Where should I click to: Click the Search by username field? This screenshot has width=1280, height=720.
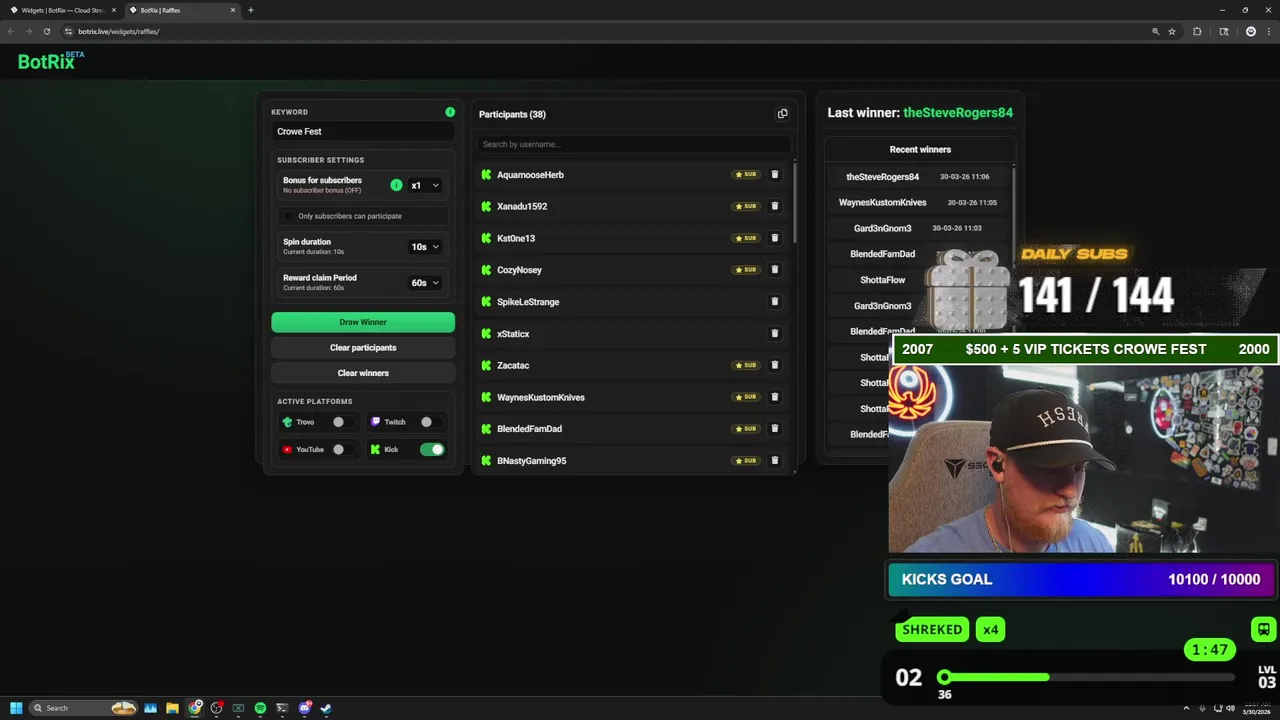click(632, 144)
